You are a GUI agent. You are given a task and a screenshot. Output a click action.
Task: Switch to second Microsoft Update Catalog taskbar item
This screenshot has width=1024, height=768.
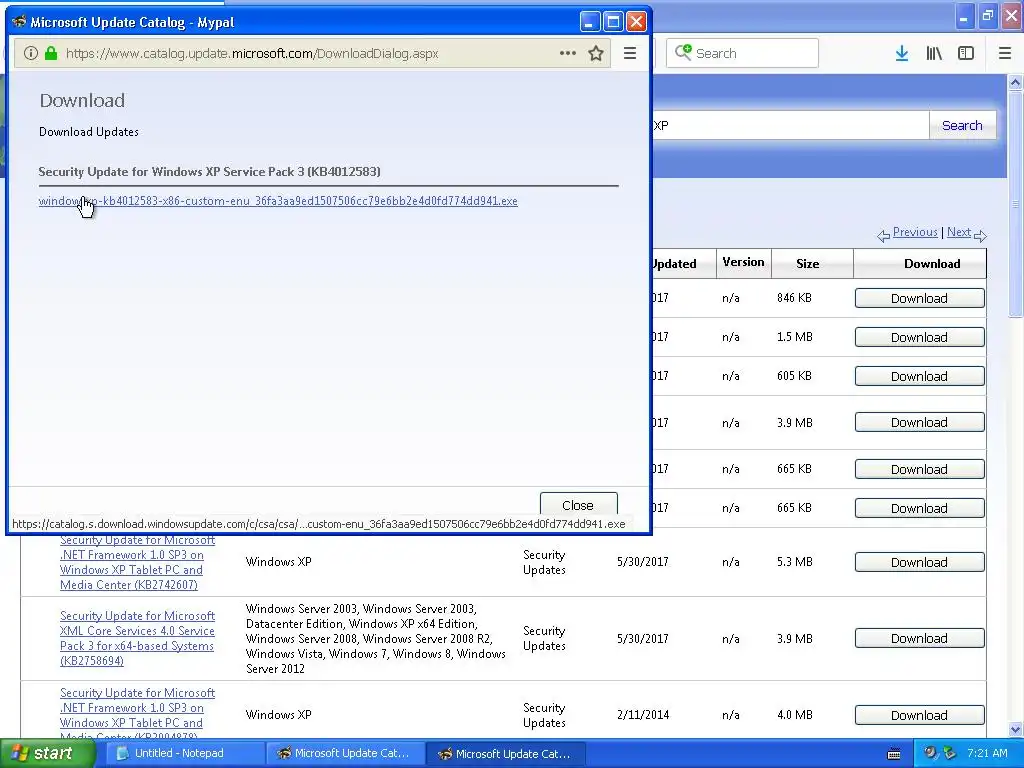[505, 754]
